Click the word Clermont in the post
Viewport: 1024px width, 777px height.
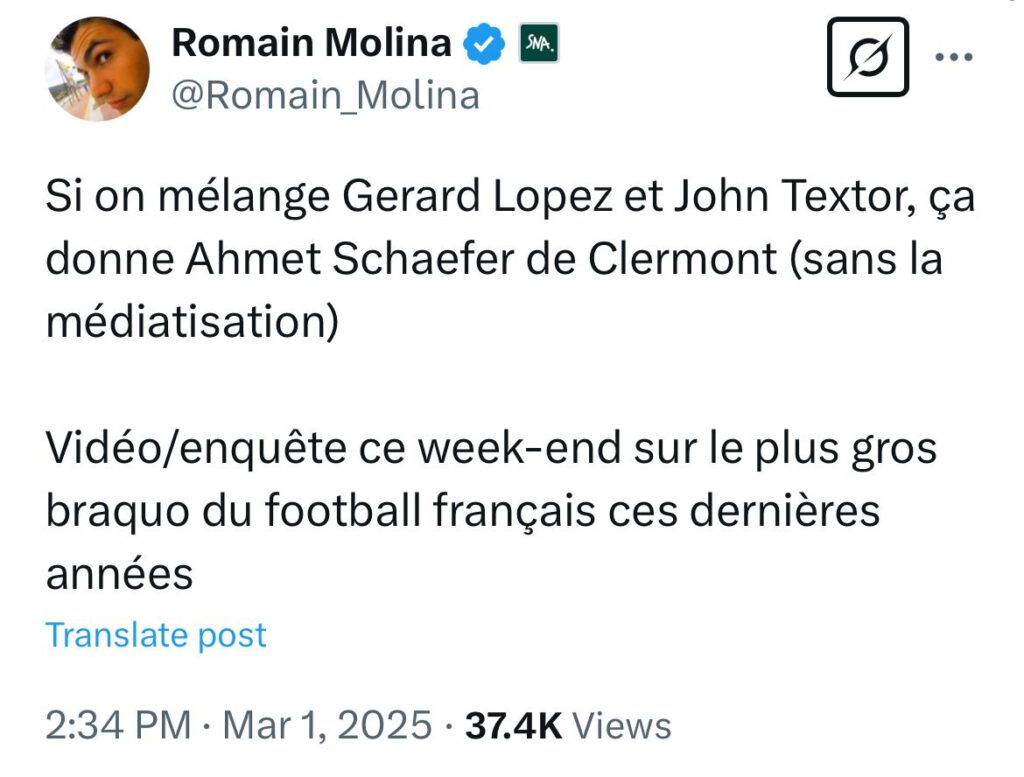(x=682, y=261)
